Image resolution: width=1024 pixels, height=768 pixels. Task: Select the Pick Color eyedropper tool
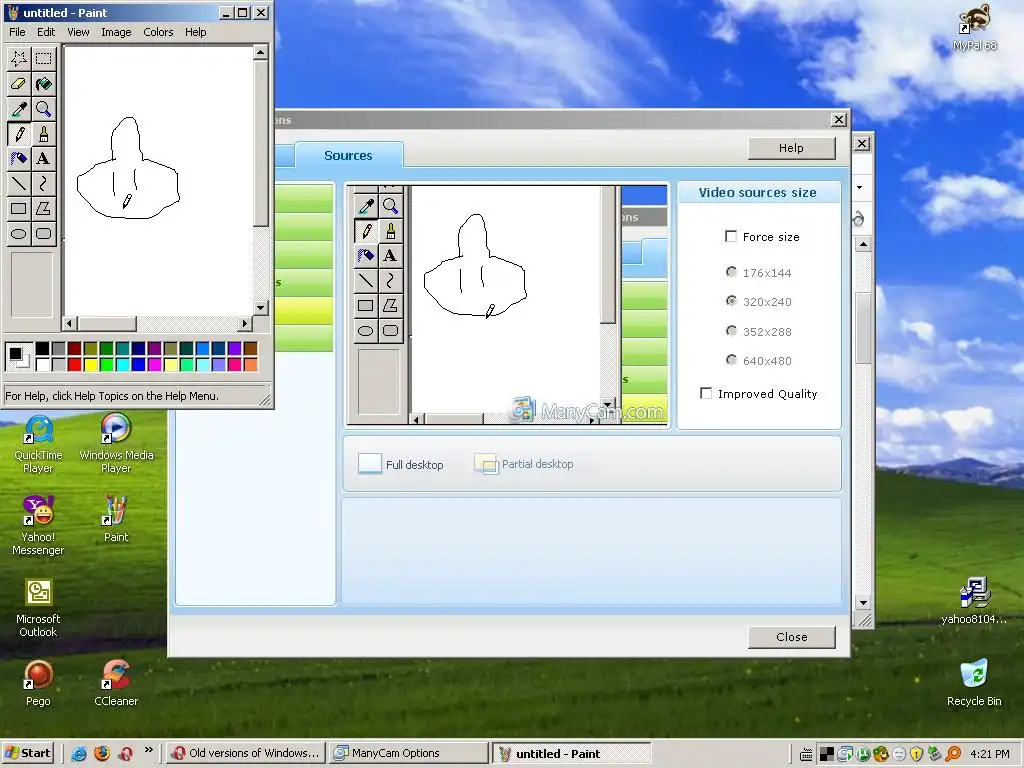(x=19, y=108)
